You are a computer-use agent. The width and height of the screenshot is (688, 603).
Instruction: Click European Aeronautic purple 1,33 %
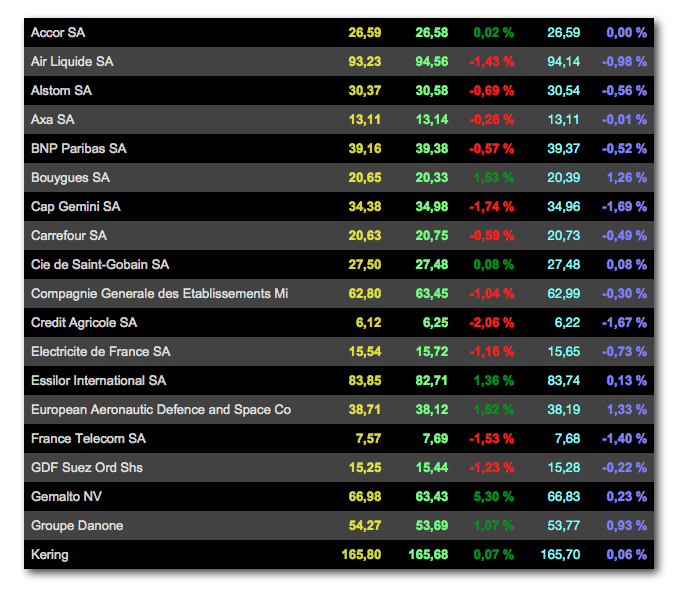(x=627, y=409)
